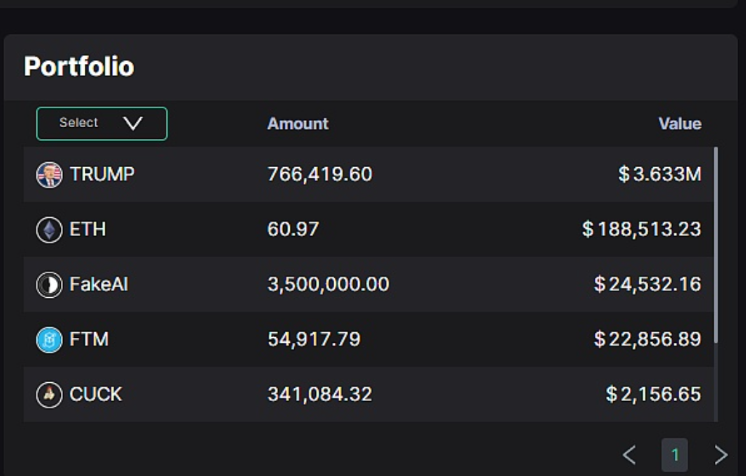Sort by the Amount column header
This screenshot has height=476, width=746.
(297, 124)
